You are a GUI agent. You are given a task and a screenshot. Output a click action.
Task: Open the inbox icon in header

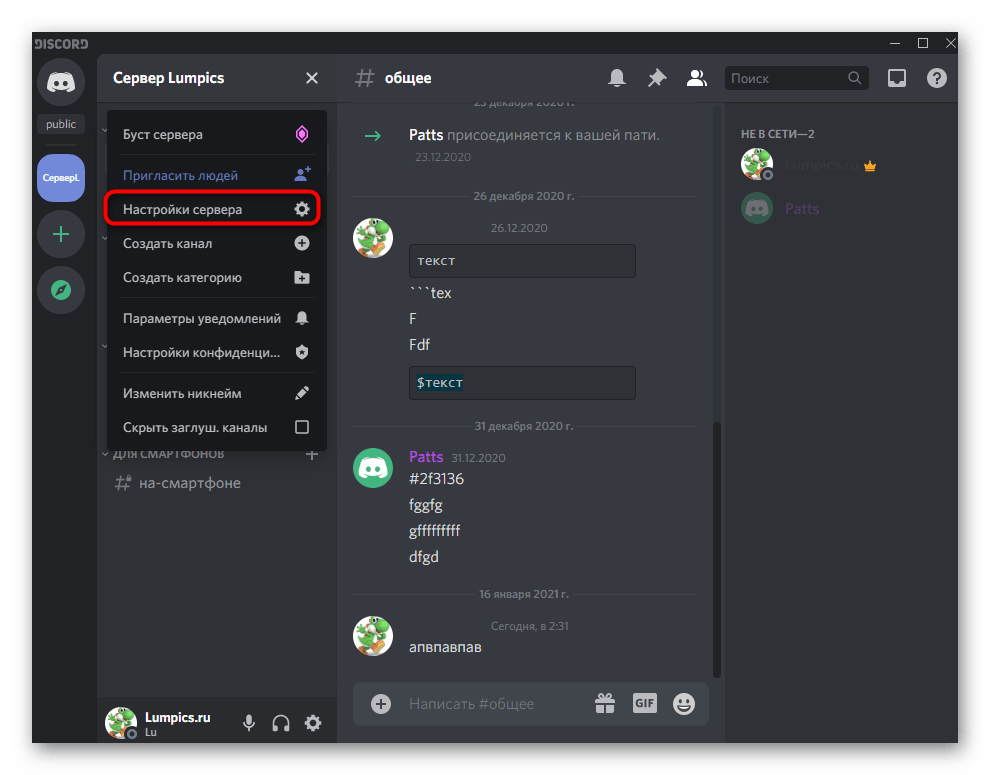pyautogui.click(x=897, y=78)
